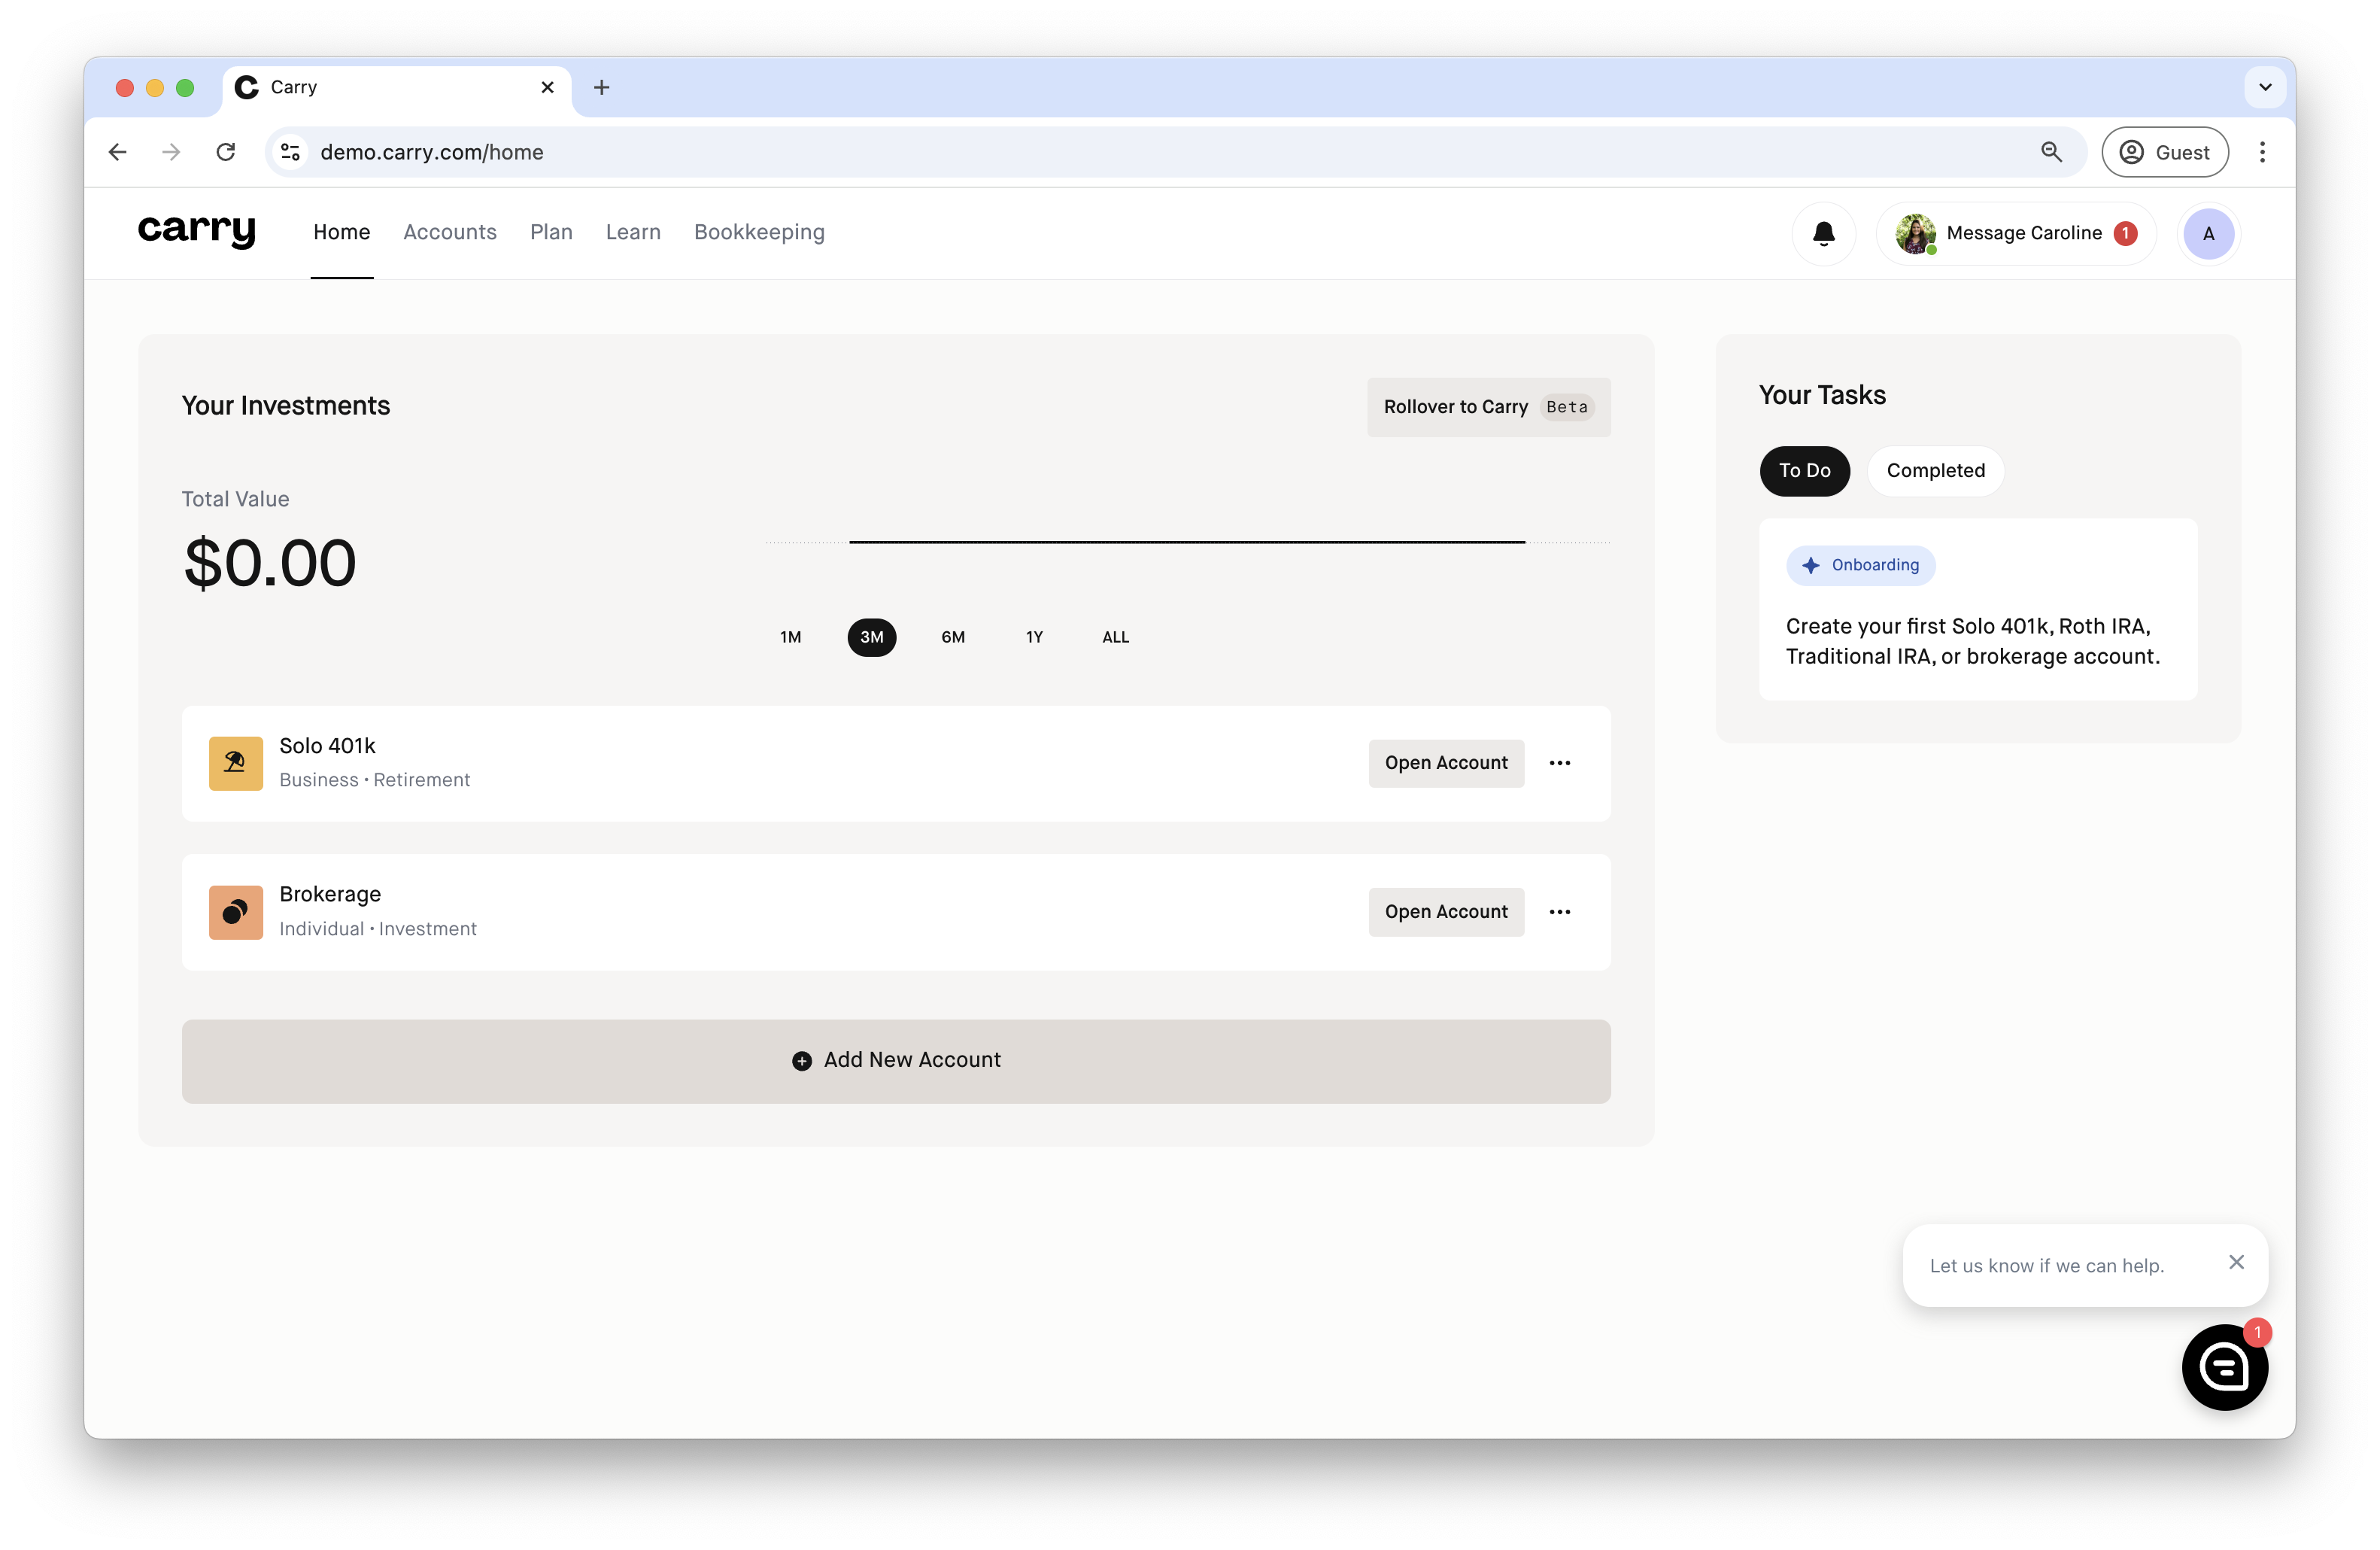Click the Carry tab favicon
The width and height of the screenshot is (2380, 1550).
tap(246, 87)
